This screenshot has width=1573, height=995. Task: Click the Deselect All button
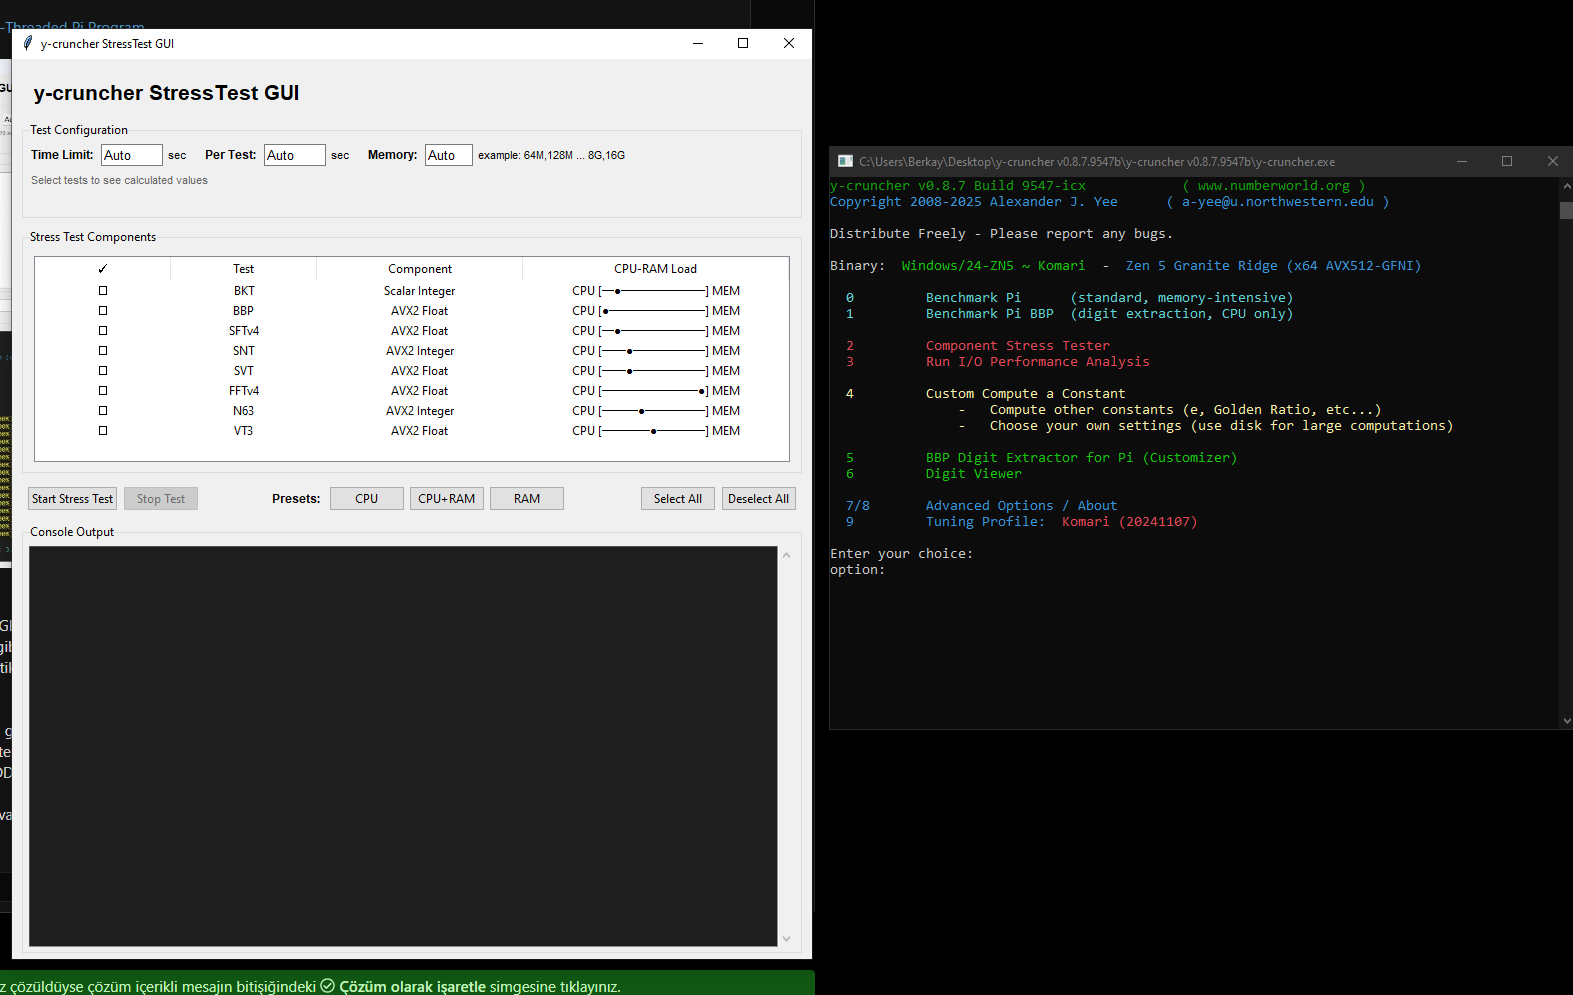pos(759,499)
